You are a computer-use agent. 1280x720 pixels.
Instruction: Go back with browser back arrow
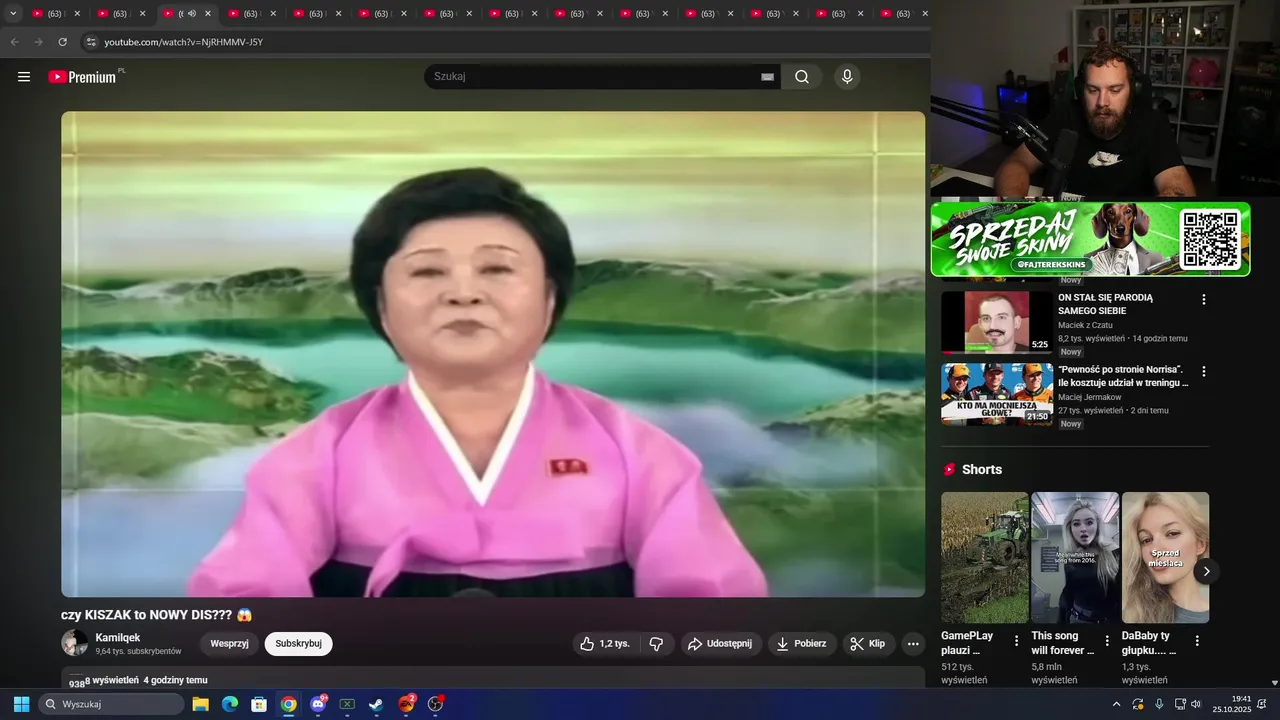tap(14, 42)
